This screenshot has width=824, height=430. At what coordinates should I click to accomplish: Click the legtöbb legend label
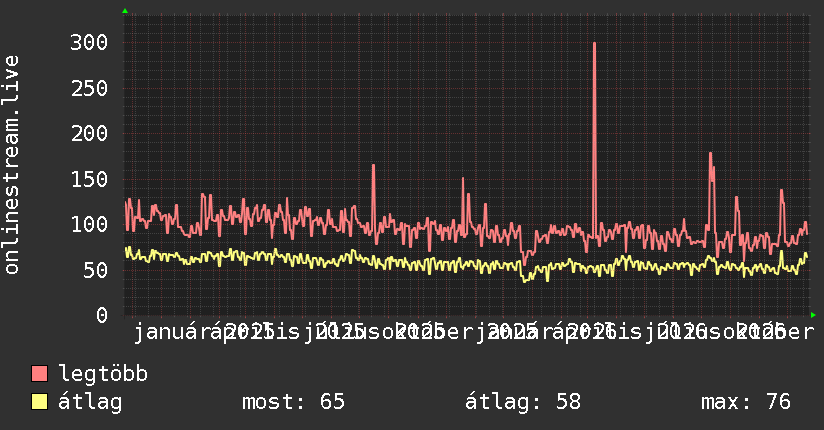[103, 374]
